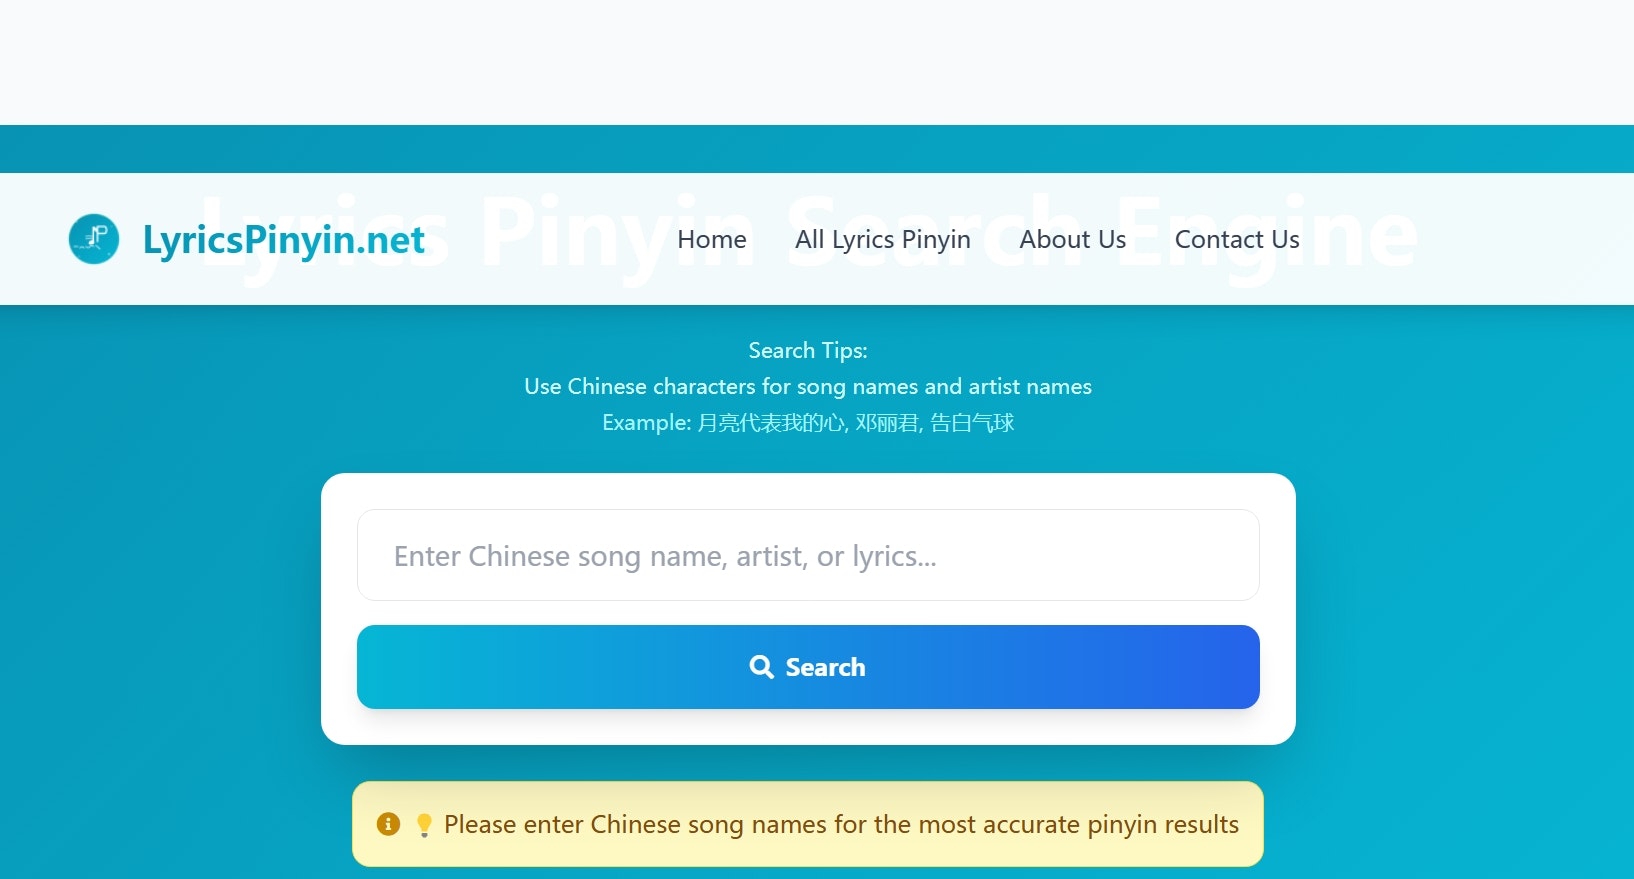Image resolution: width=1634 pixels, height=879 pixels.
Task: Click the example song 月亮代表我的心
Action: click(x=773, y=422)
